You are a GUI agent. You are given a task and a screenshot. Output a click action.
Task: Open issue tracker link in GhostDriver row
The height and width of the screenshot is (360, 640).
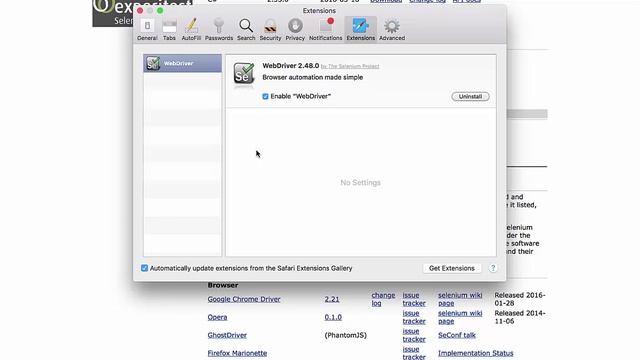point(414,335)
